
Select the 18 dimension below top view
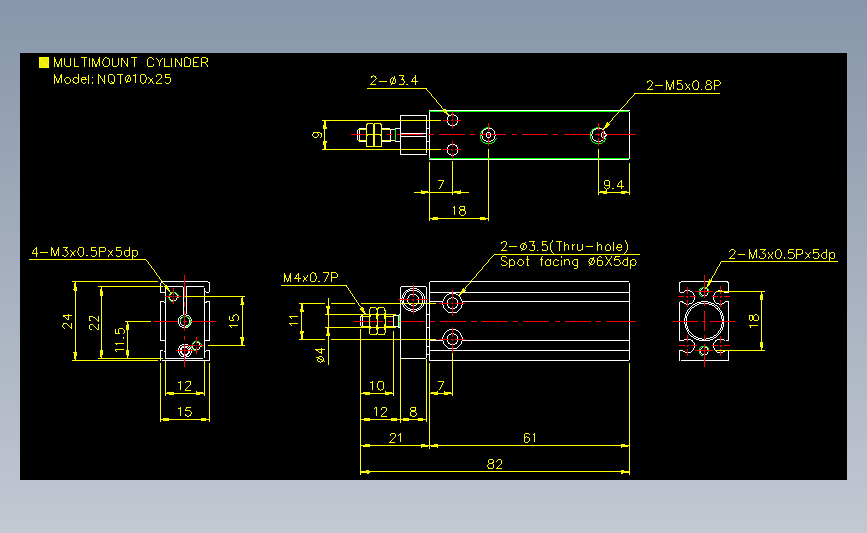(x=459, y=211)
